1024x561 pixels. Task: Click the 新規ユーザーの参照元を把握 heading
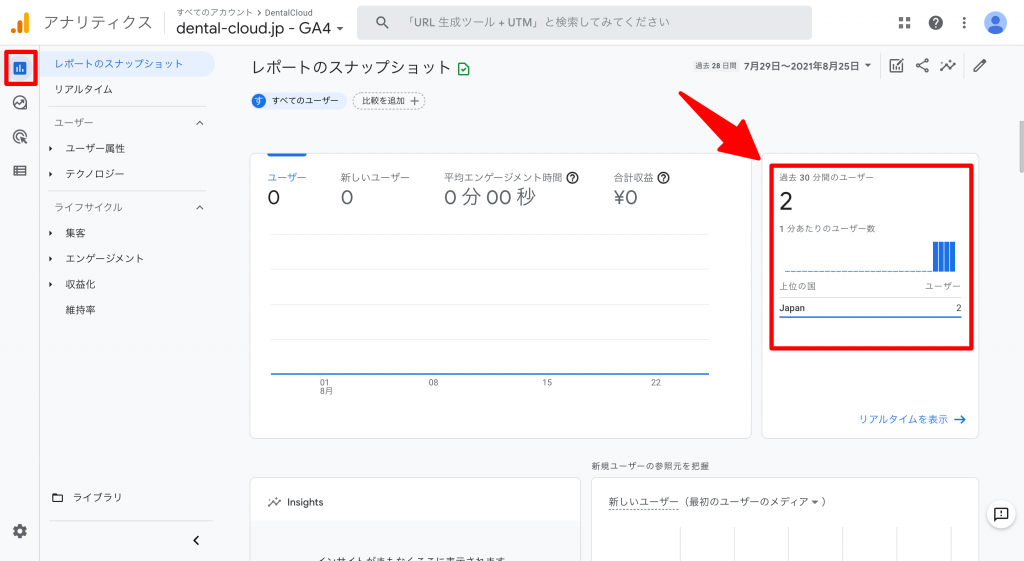[x=650, y=466]
